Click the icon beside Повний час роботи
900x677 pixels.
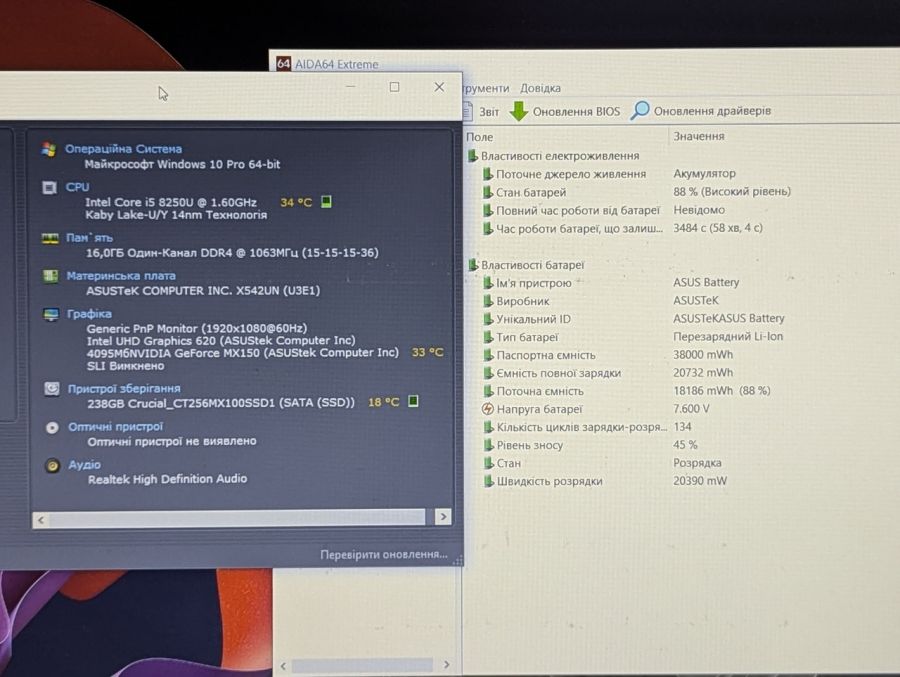[487, 210]
